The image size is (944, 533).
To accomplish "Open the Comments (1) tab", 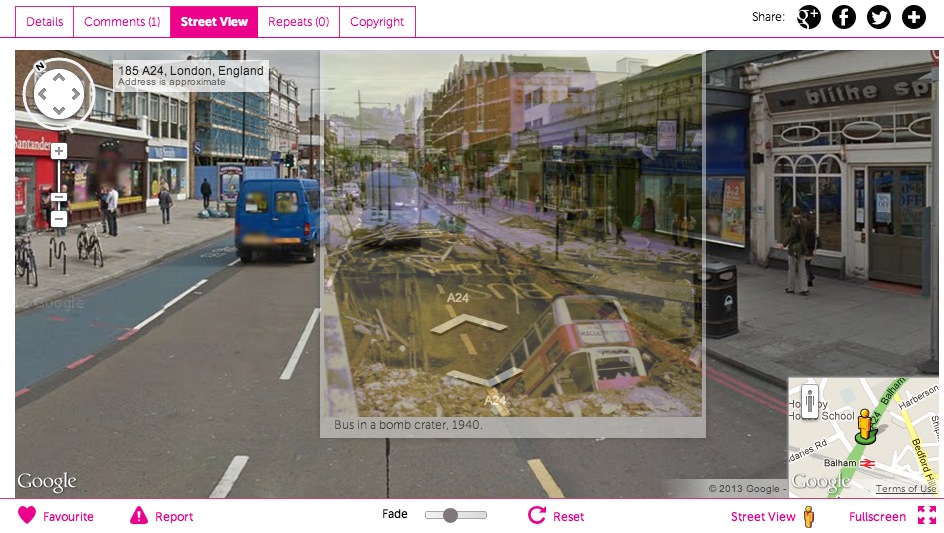I will coord(122,22).
